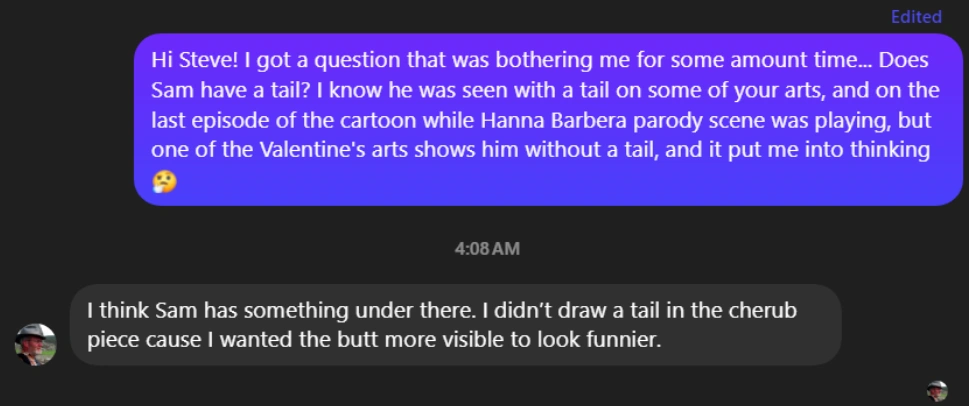
Task: Open Steve's profile picture beside his reply
Action: 36,344
